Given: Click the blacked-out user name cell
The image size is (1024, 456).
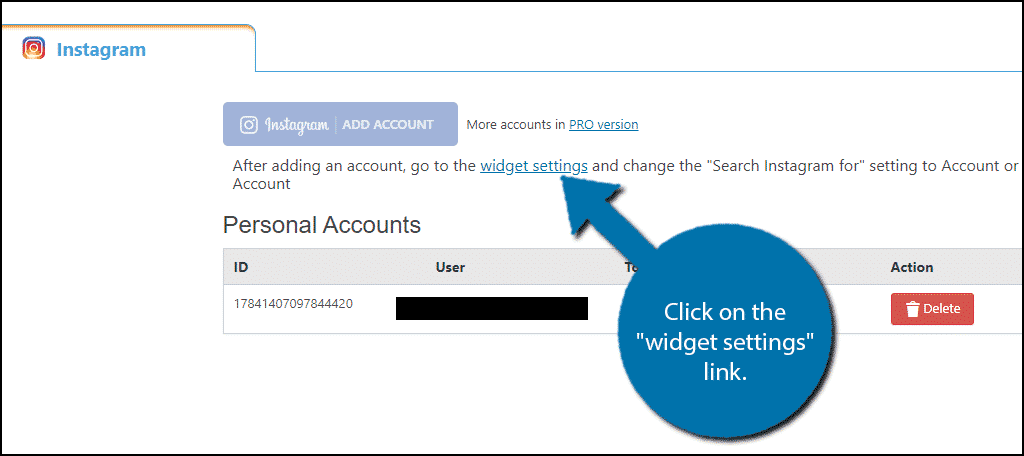Looking at the screenshot, I should [x=492, y=308].
